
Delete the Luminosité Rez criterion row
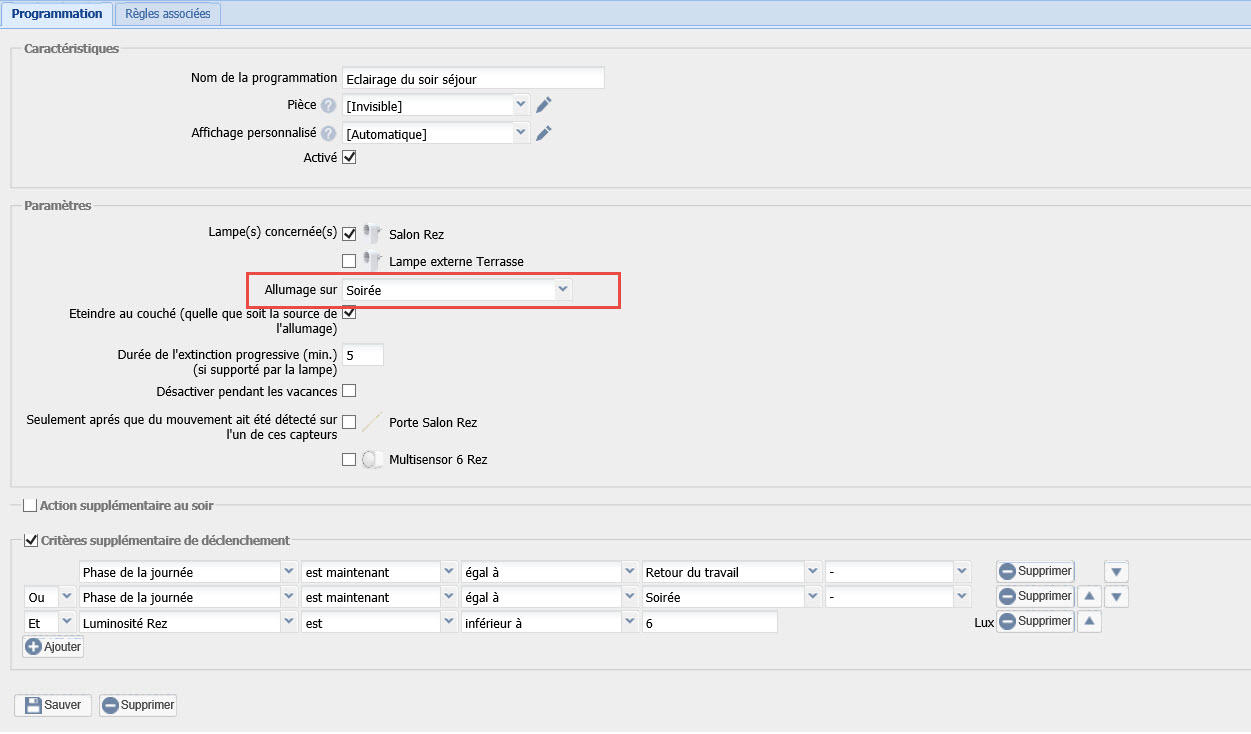(1035, 622)
